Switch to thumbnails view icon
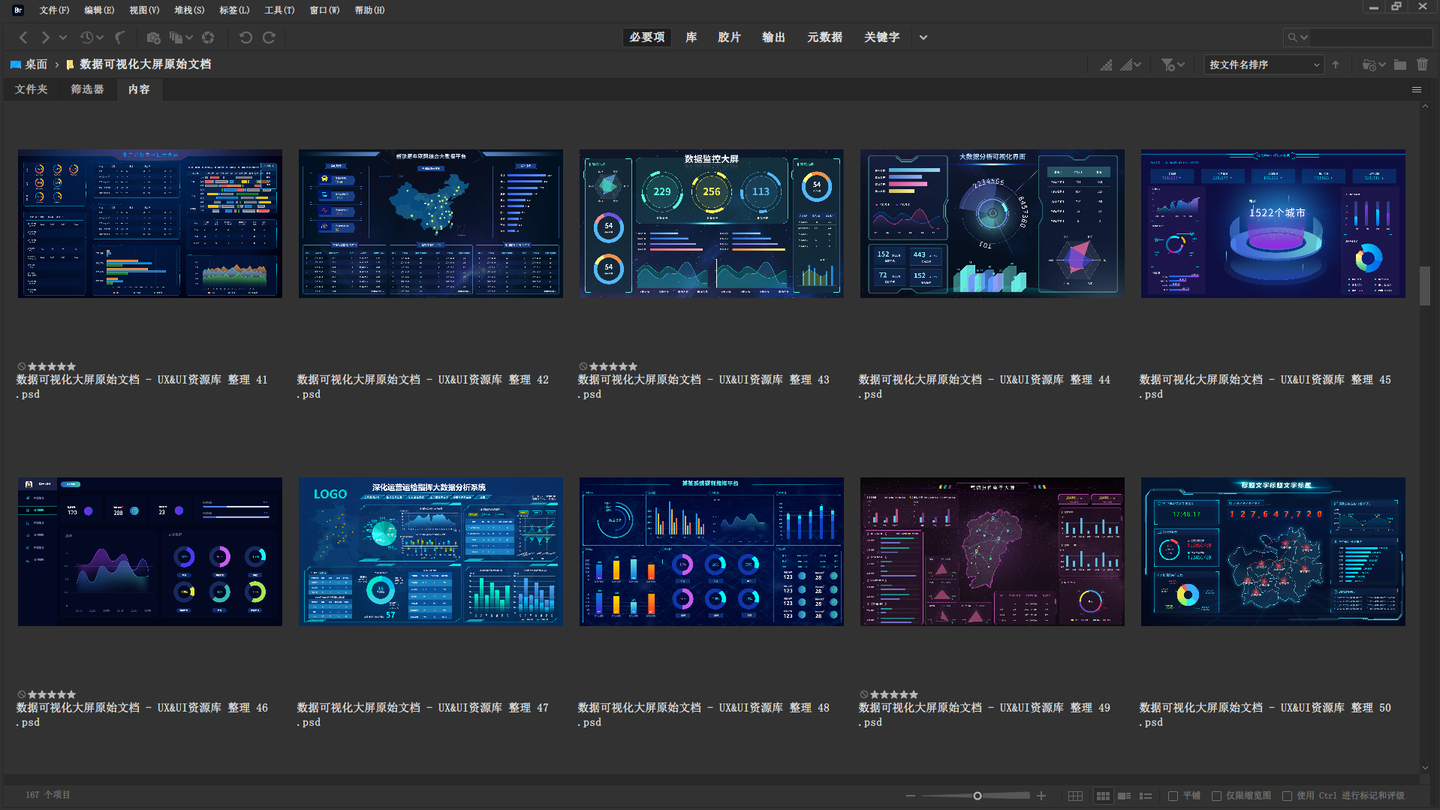 click(x=1103, y=796)
